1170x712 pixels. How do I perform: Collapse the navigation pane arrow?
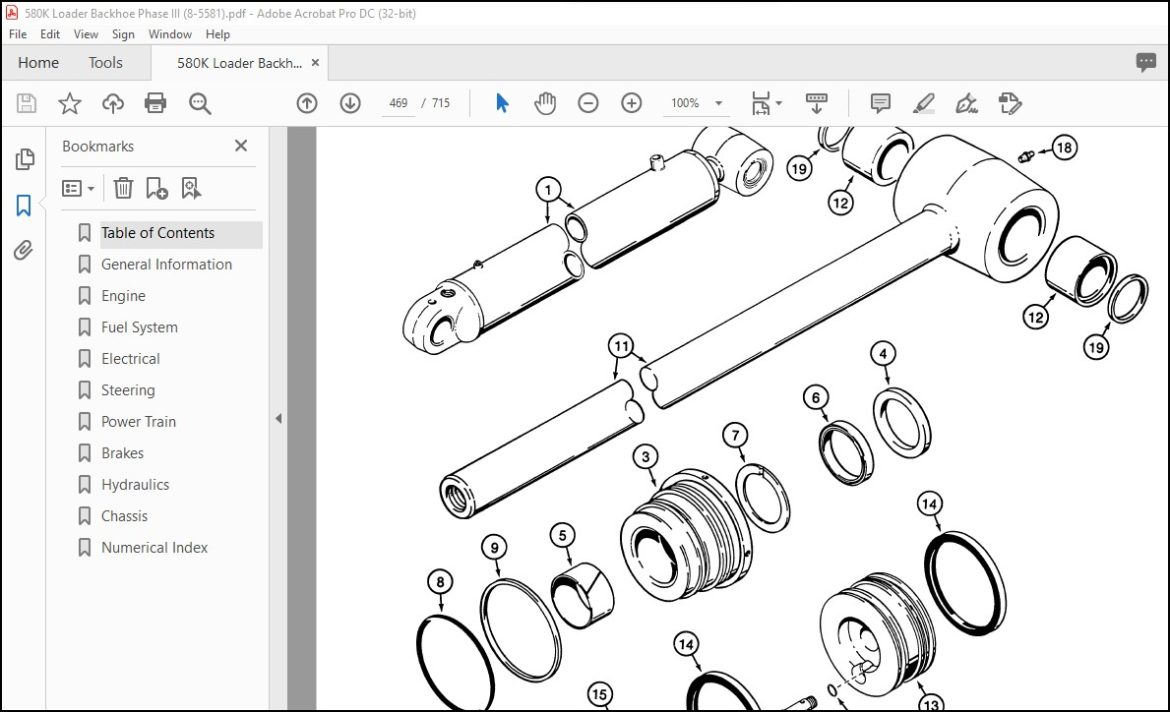pos(278,419)
